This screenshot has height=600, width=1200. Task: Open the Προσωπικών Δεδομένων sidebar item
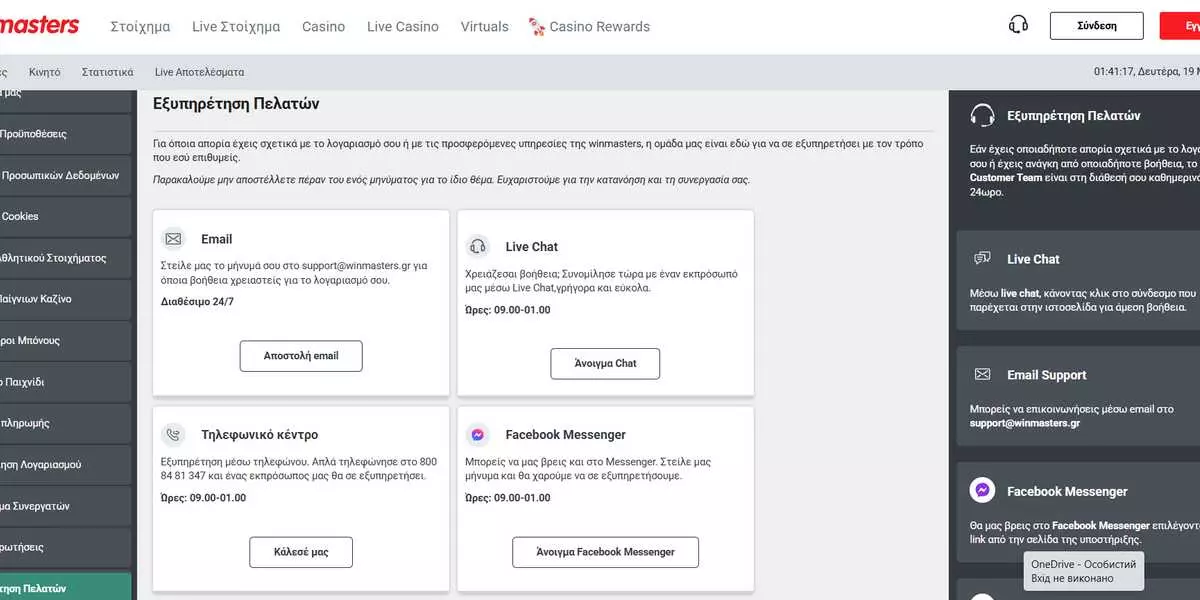point(65,175)
